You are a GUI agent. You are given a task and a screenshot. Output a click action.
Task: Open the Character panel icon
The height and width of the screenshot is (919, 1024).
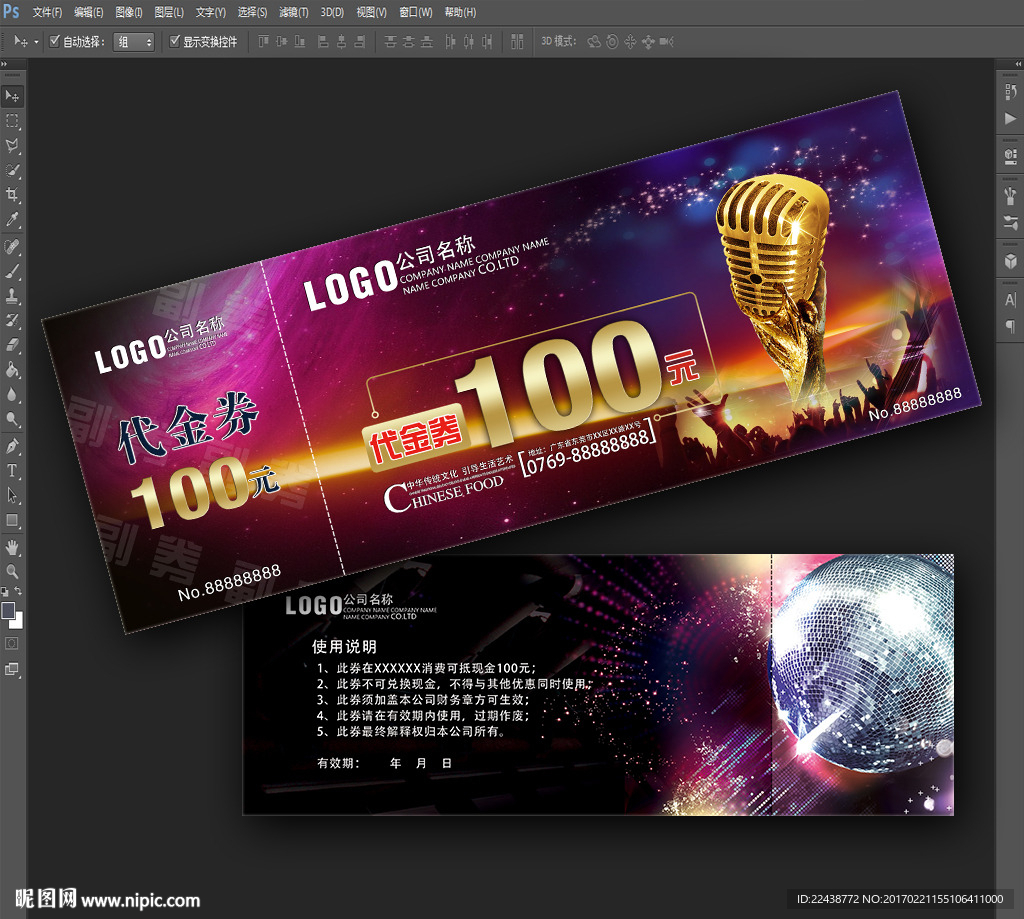coord(1010,300)
